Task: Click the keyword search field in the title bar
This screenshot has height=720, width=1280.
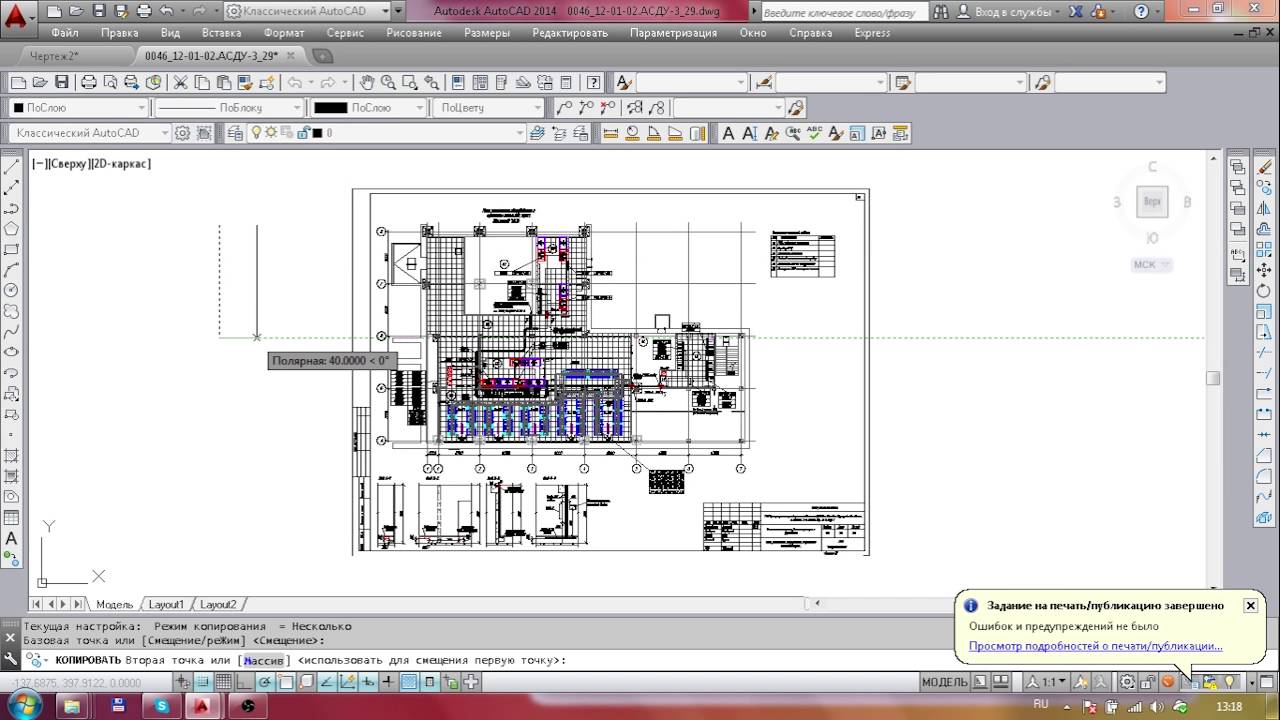Action: click(843, 12)
